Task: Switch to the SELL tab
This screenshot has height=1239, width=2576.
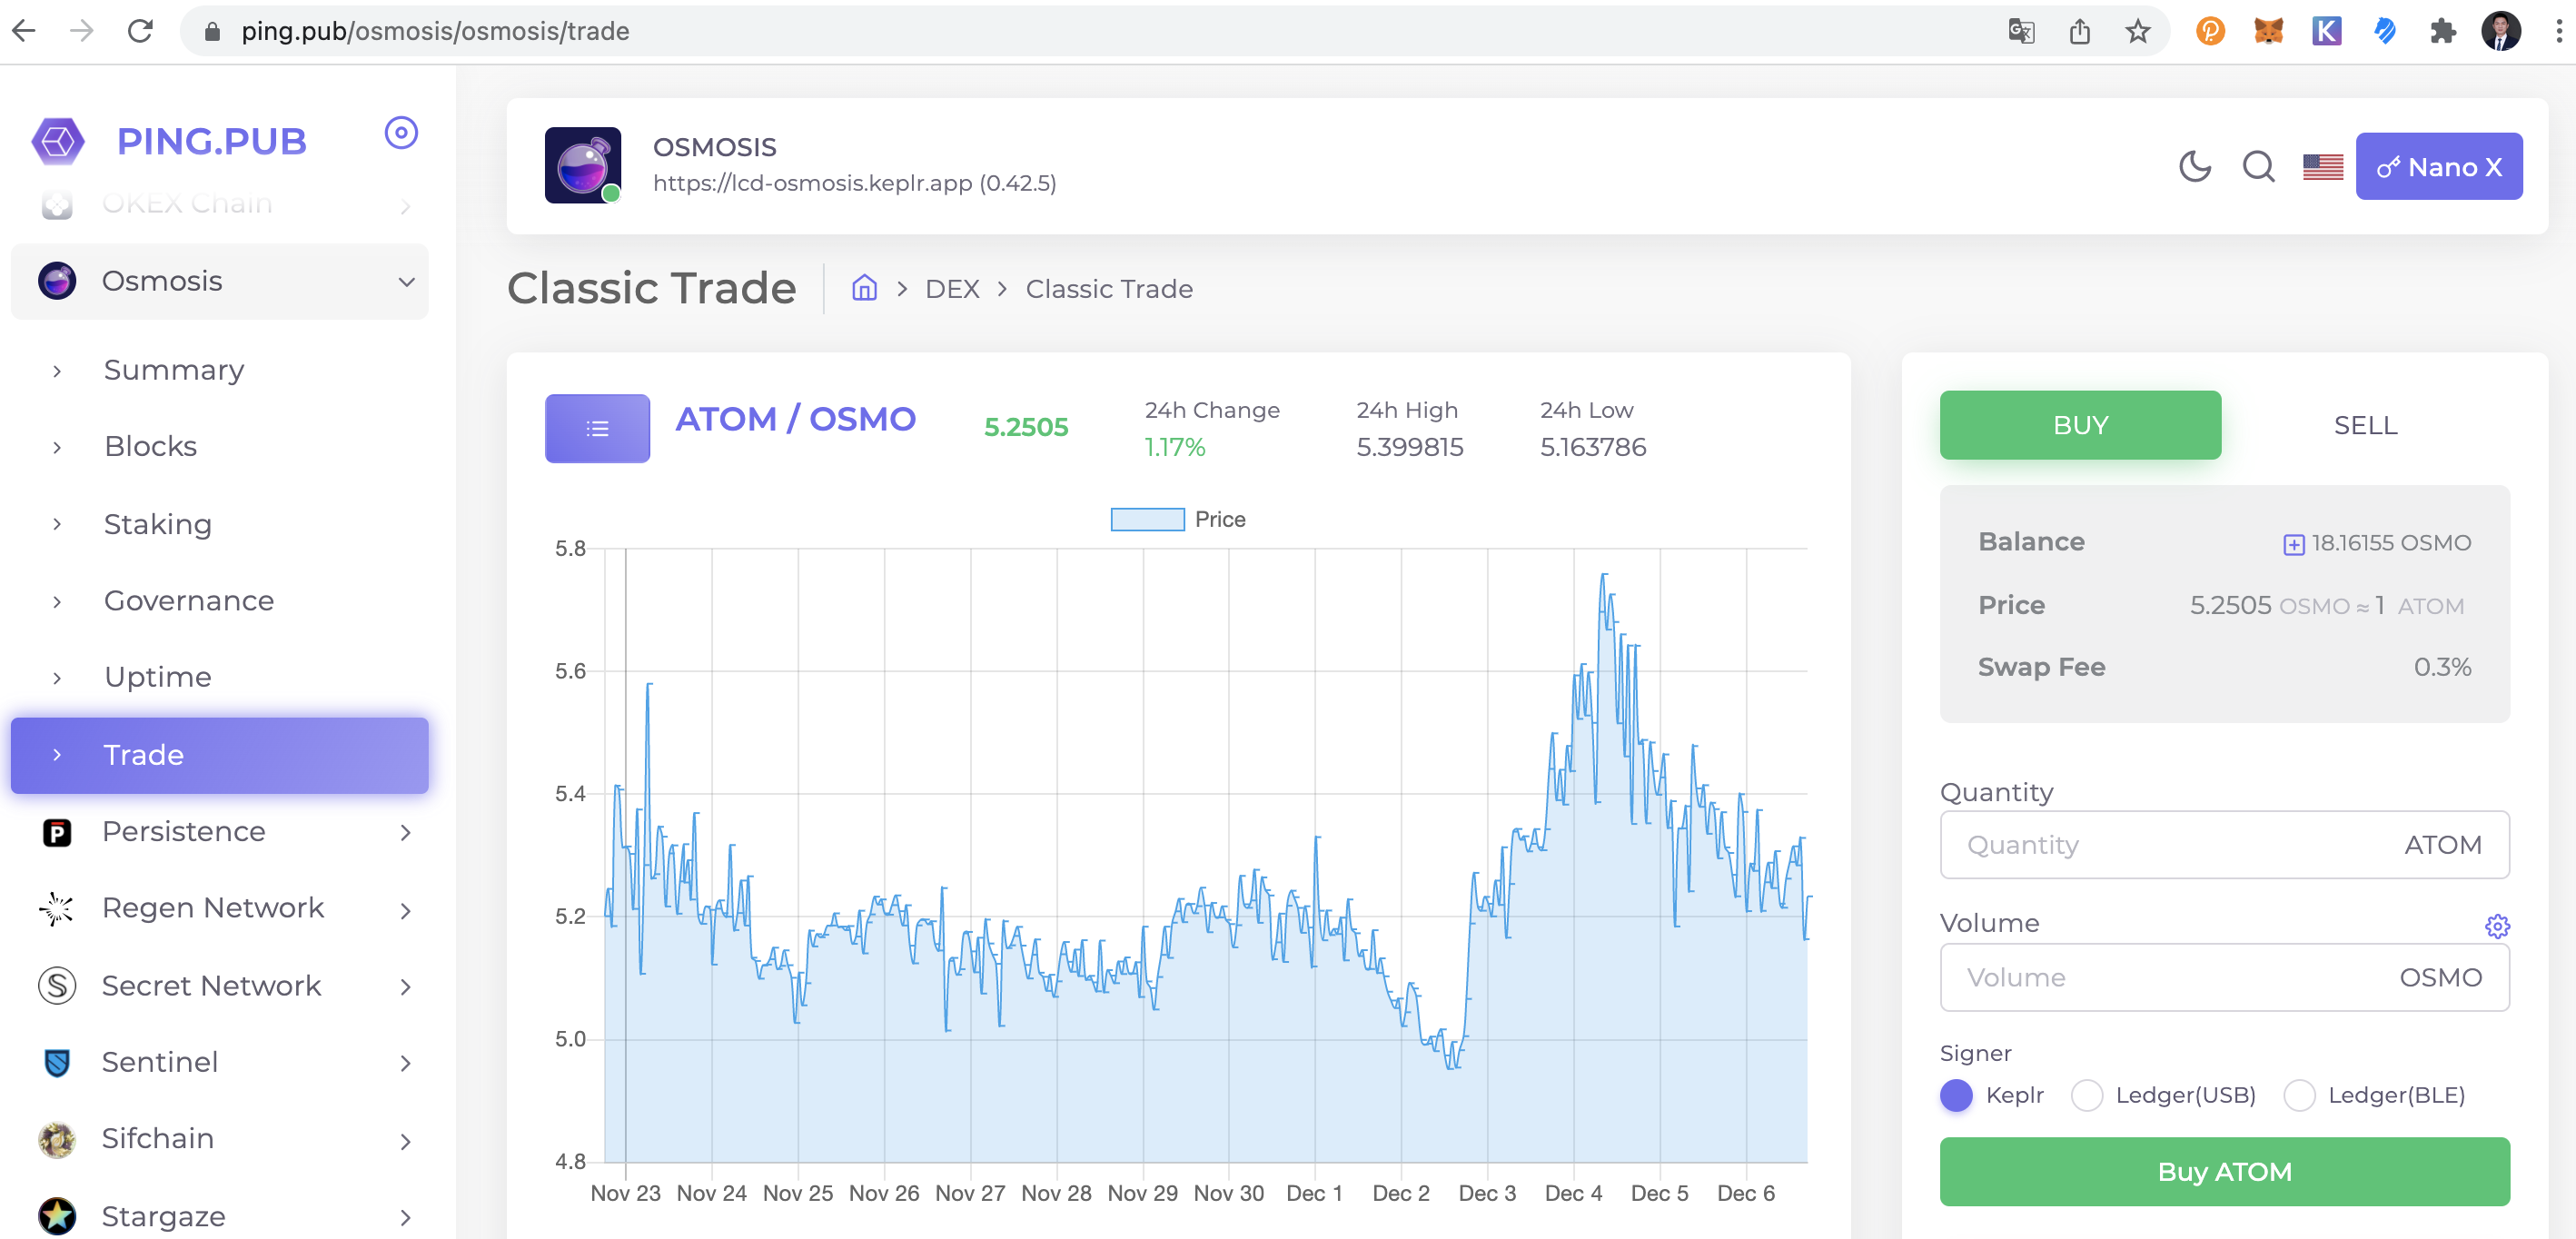Action: pos(2365,425)
